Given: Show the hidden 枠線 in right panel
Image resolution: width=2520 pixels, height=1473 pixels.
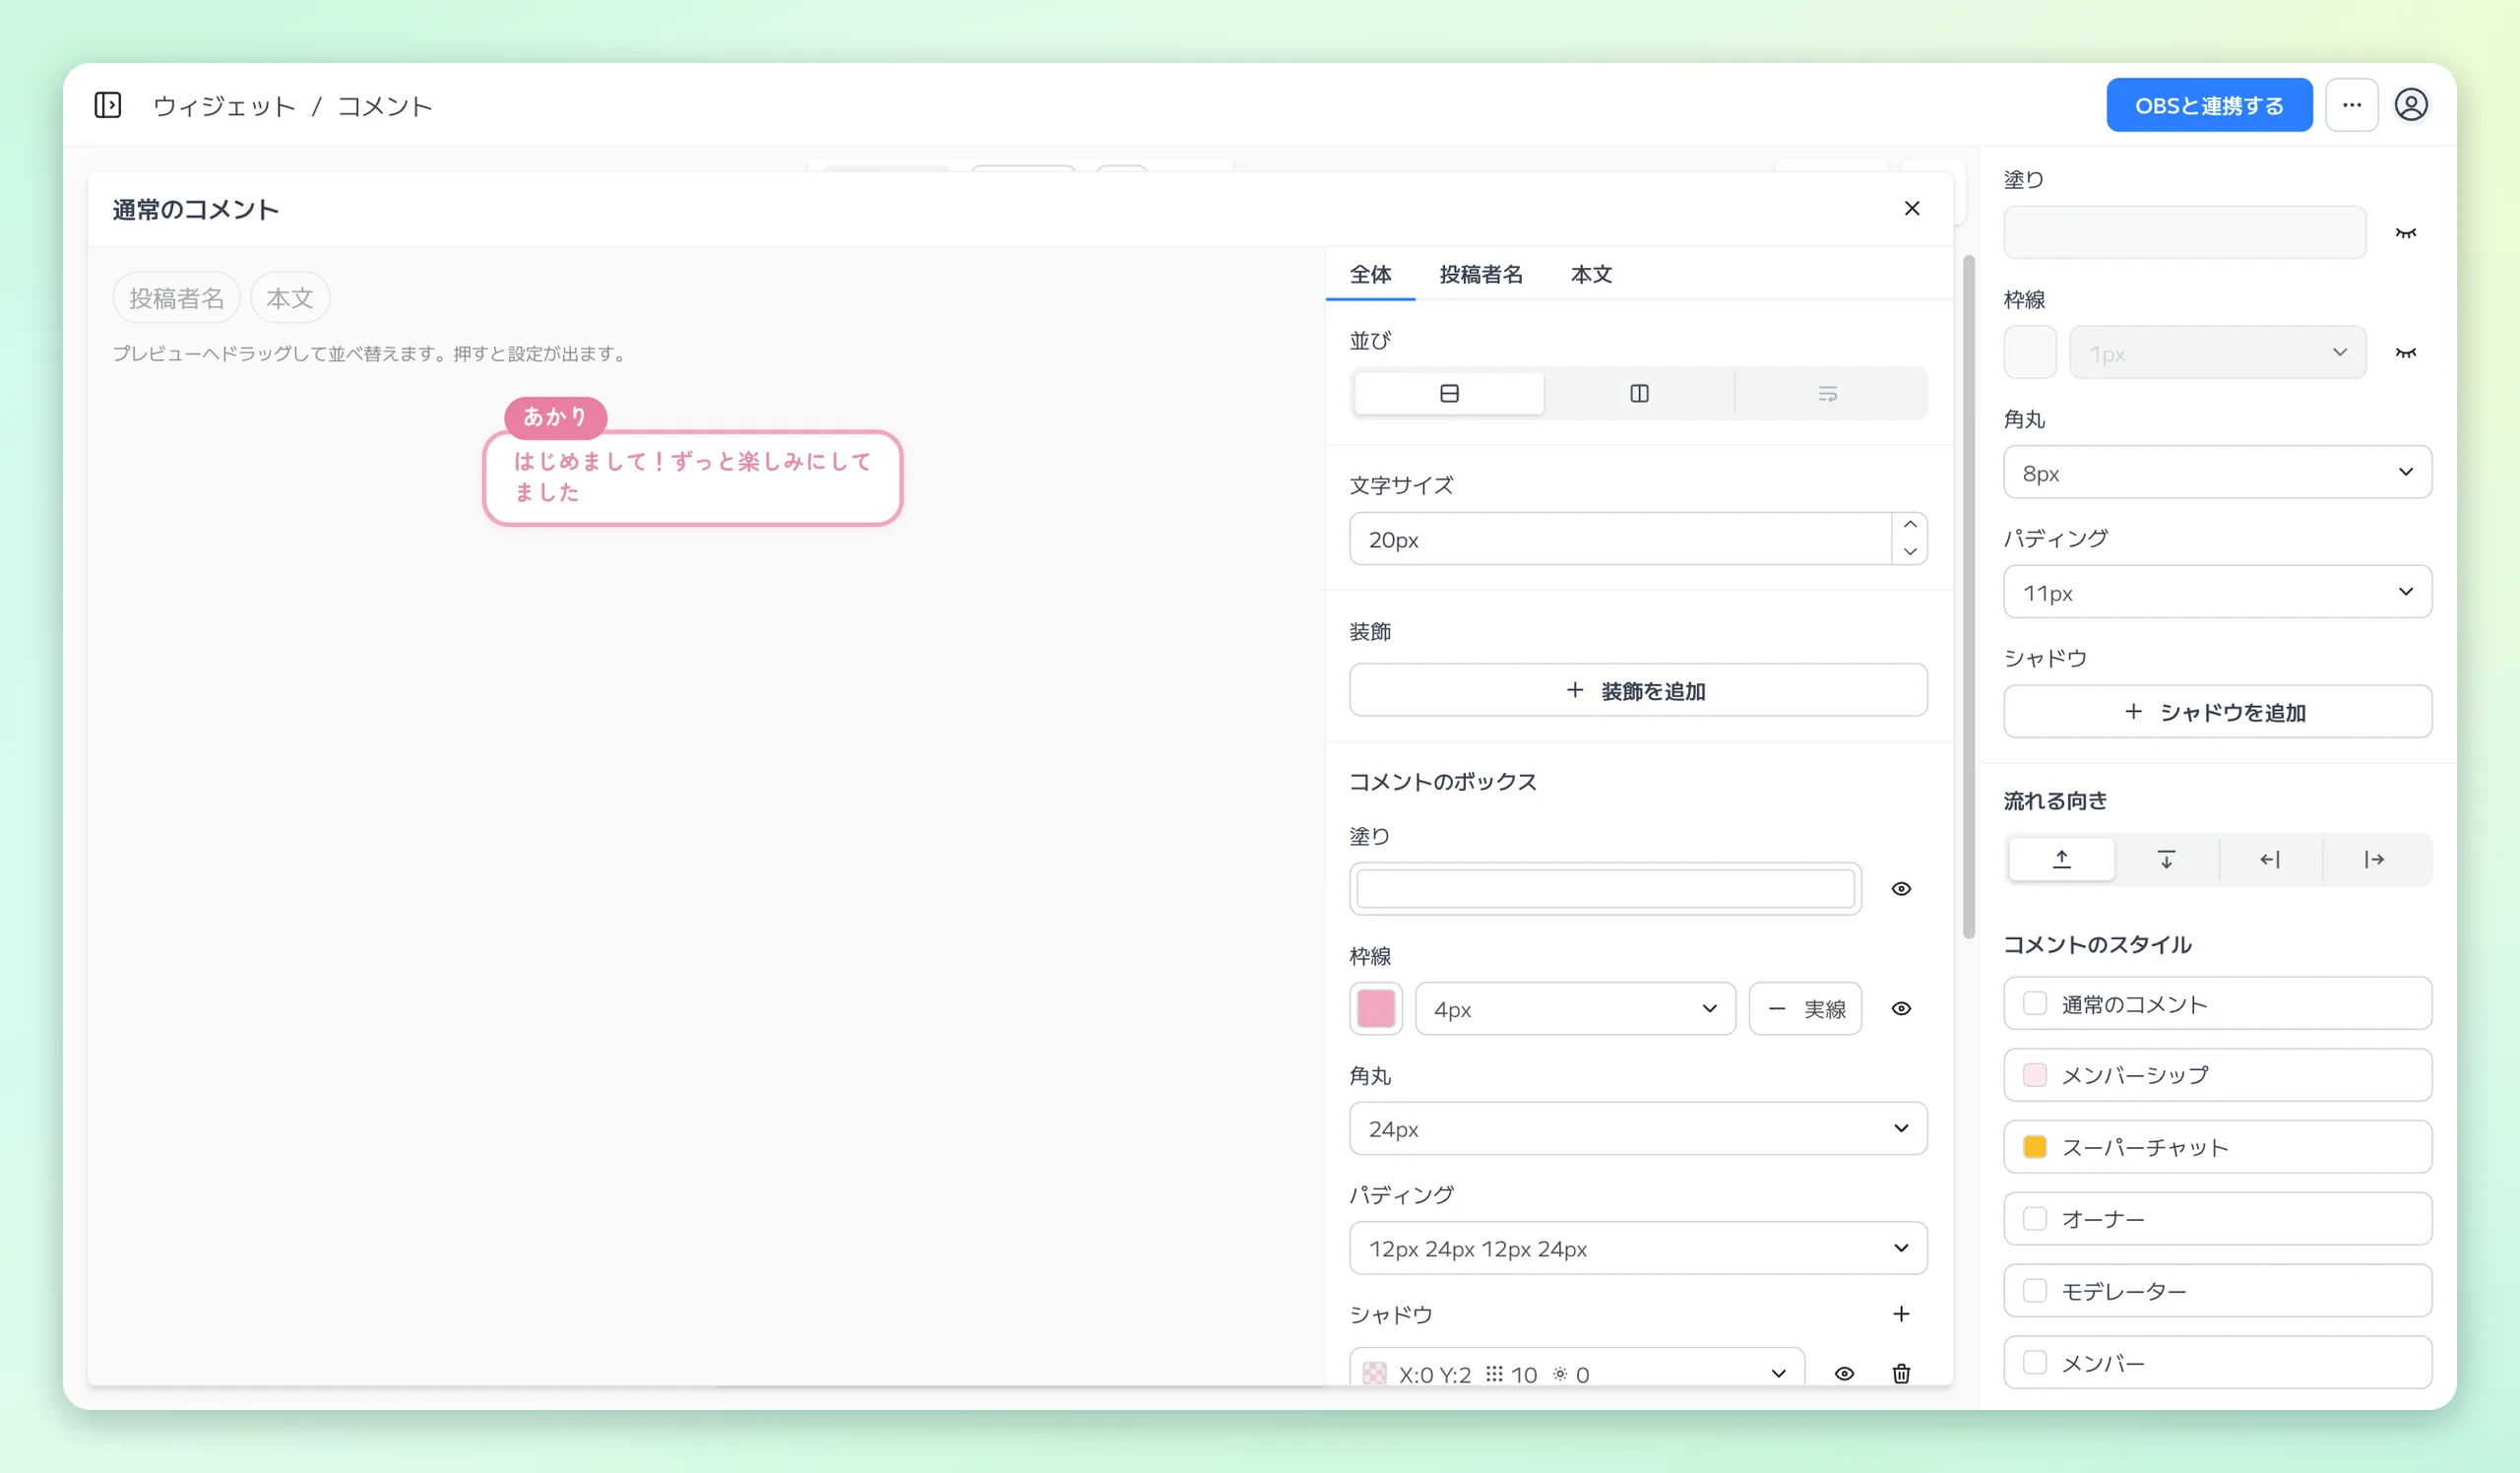Looking at the screenshot, I should (2405, 353).
